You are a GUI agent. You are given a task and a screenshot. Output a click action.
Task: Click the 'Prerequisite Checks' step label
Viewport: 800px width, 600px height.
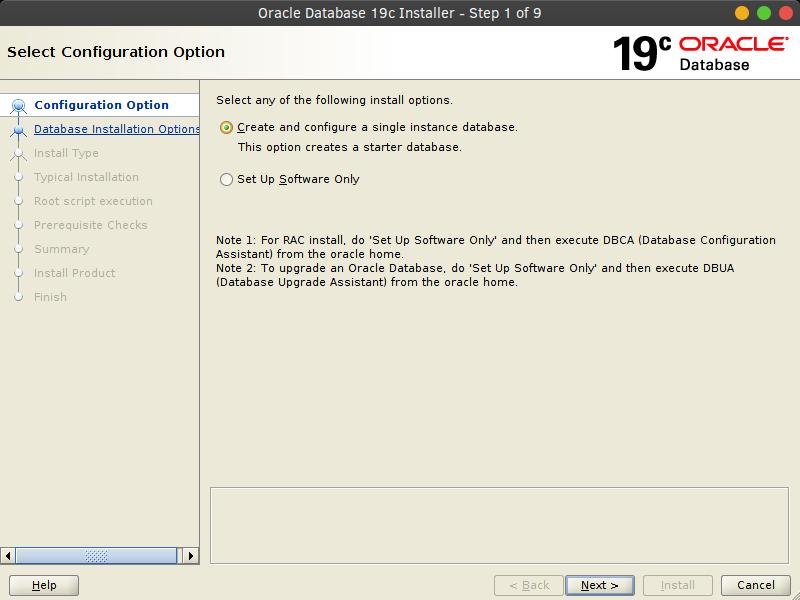pyautogui.click(x=91, y=225)
